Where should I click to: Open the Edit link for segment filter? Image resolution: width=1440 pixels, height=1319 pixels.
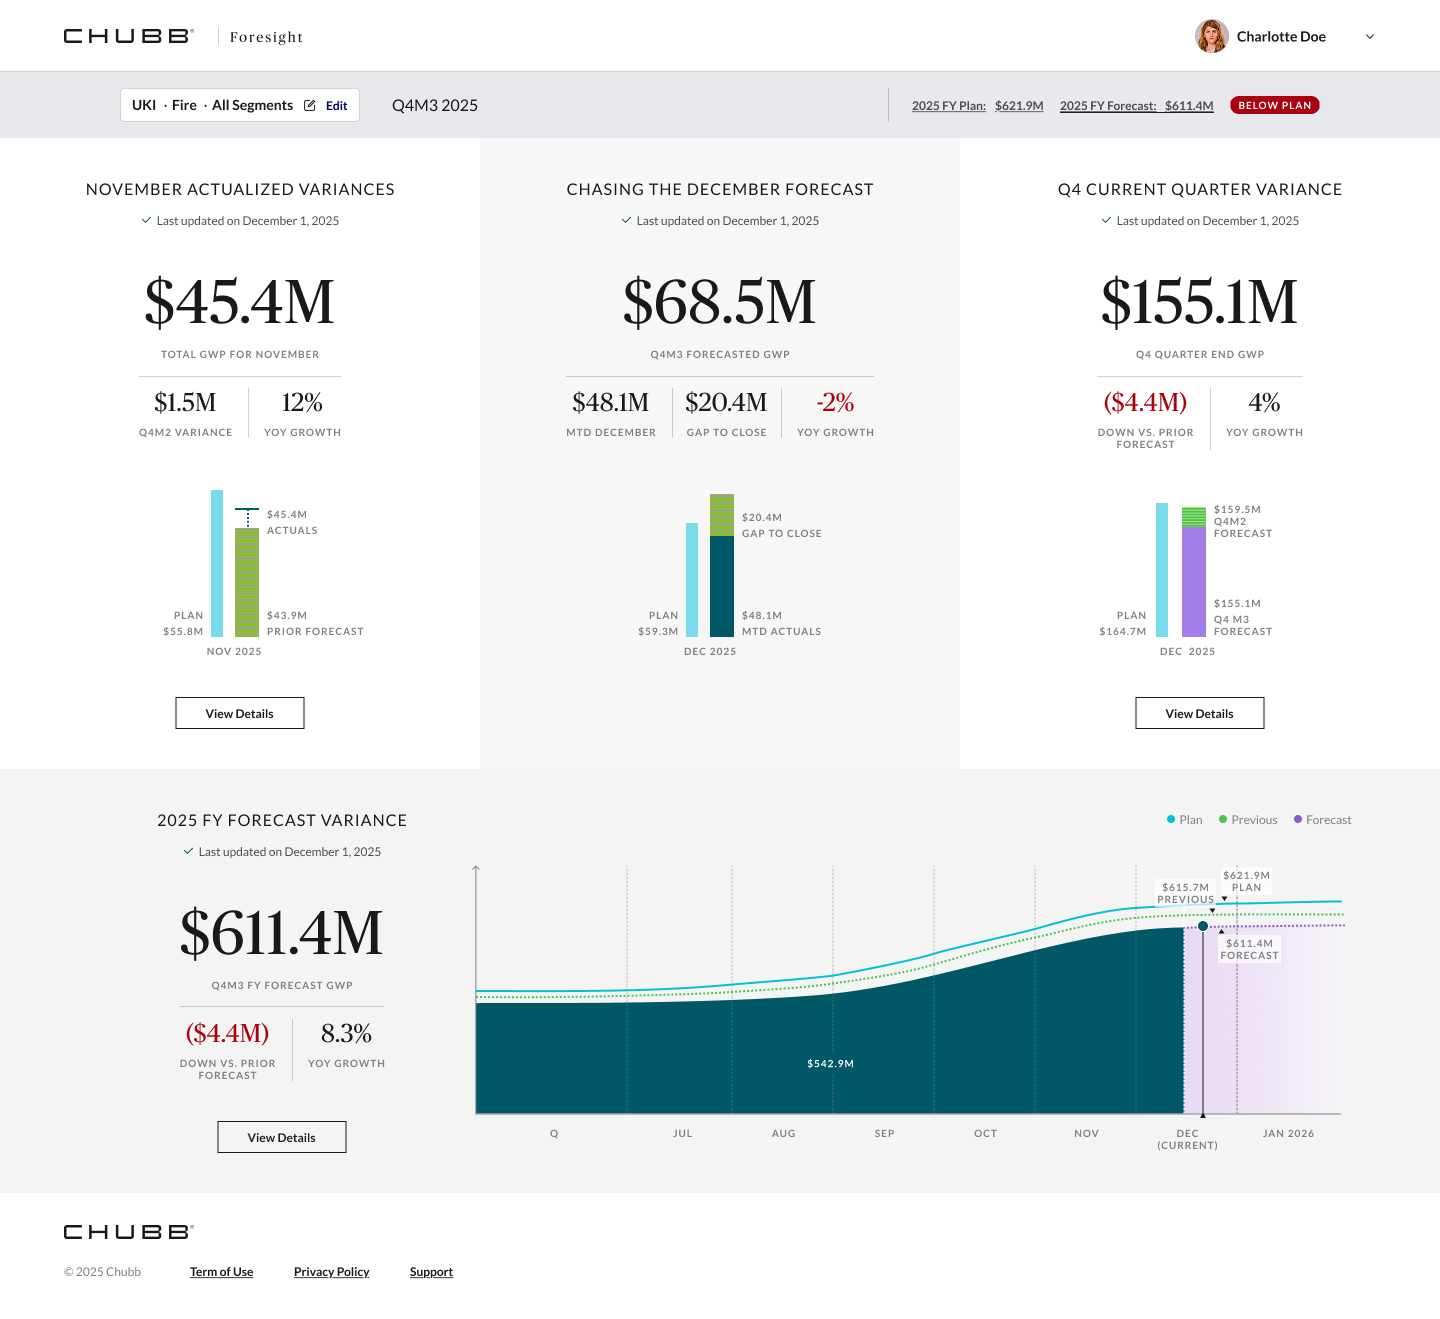point(337,106)
